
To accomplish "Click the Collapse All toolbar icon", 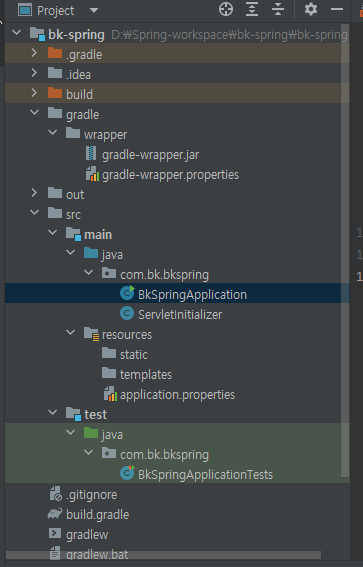I will tap(278, 9).
